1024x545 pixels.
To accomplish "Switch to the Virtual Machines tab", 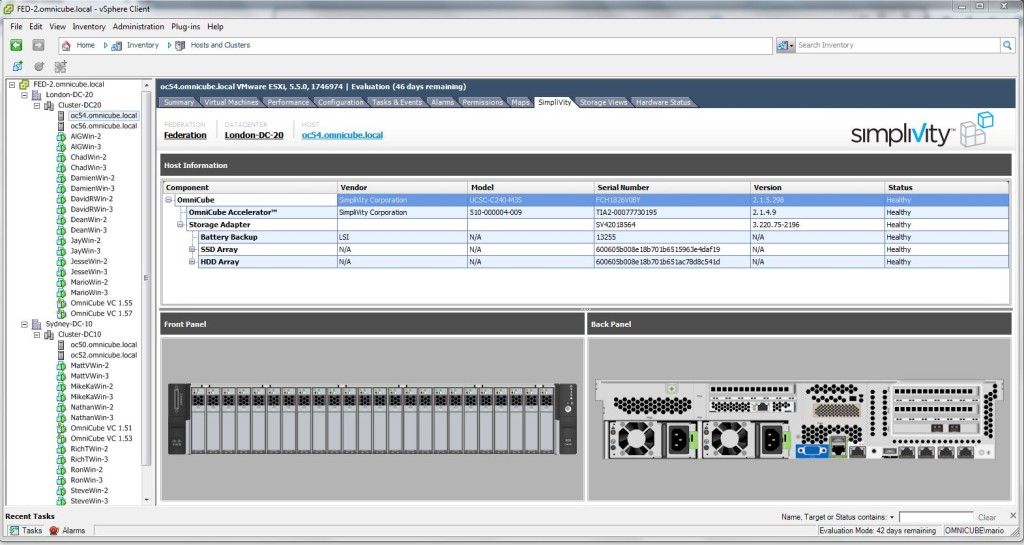I will point(231,102).
